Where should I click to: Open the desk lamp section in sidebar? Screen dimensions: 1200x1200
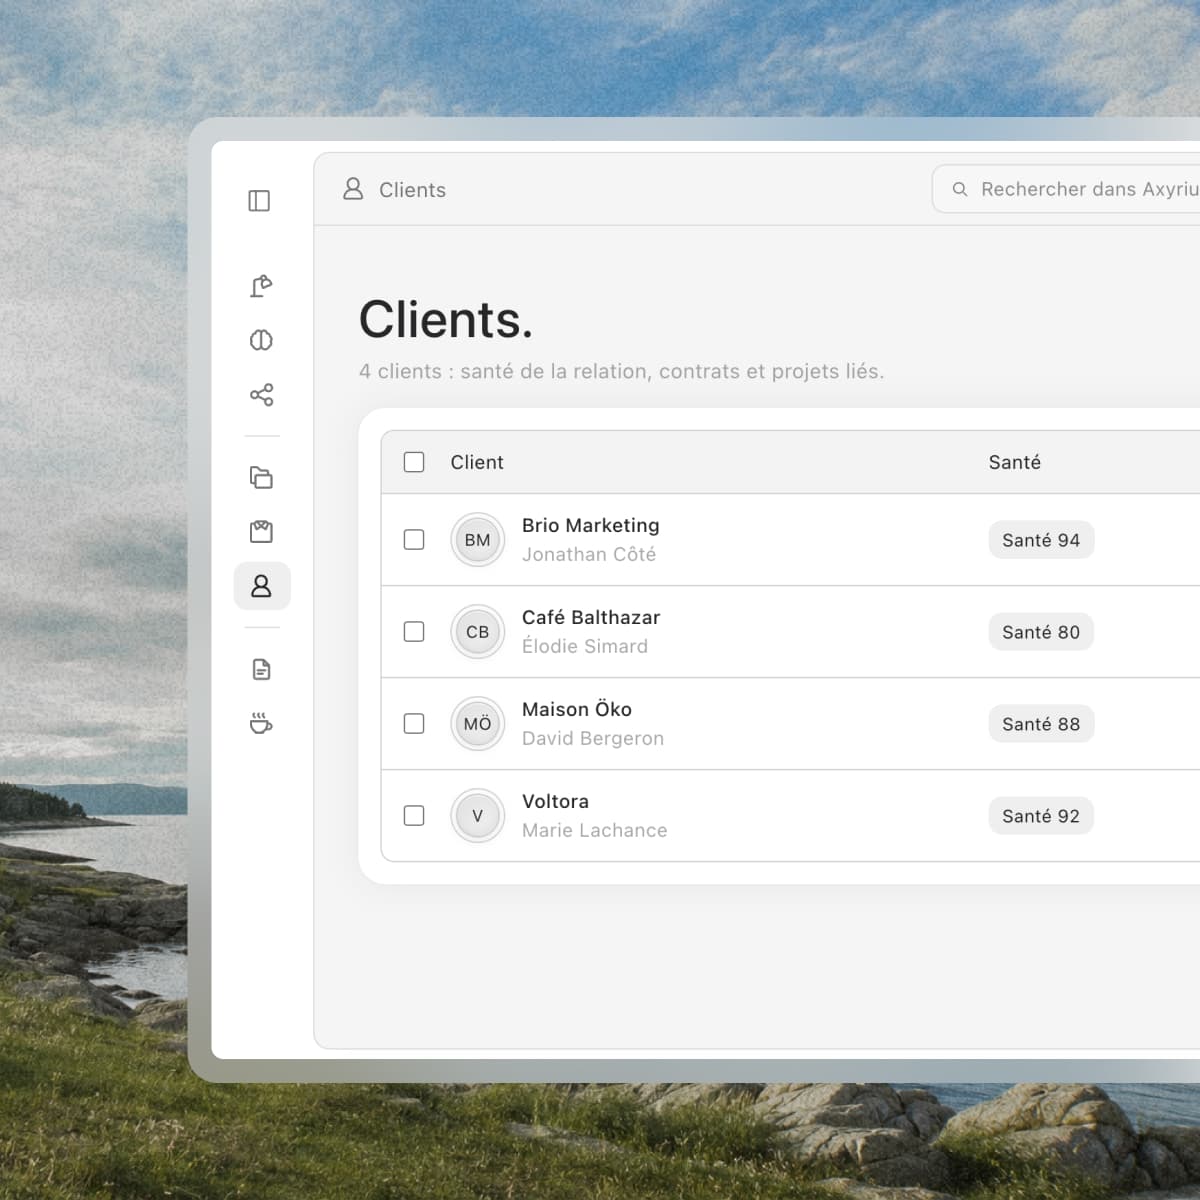[261, 286]
